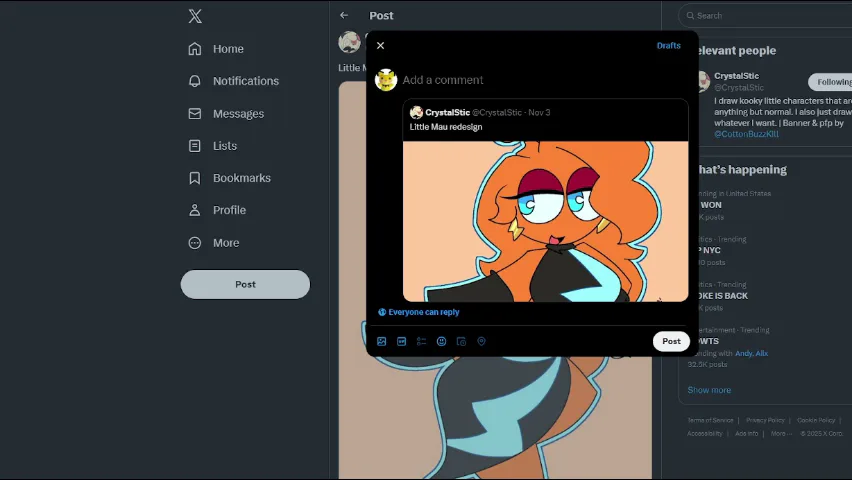This screenshot has width=852, height=480.
Task: Click the Post button in the compose dialog
Action: tap(671, 341)
